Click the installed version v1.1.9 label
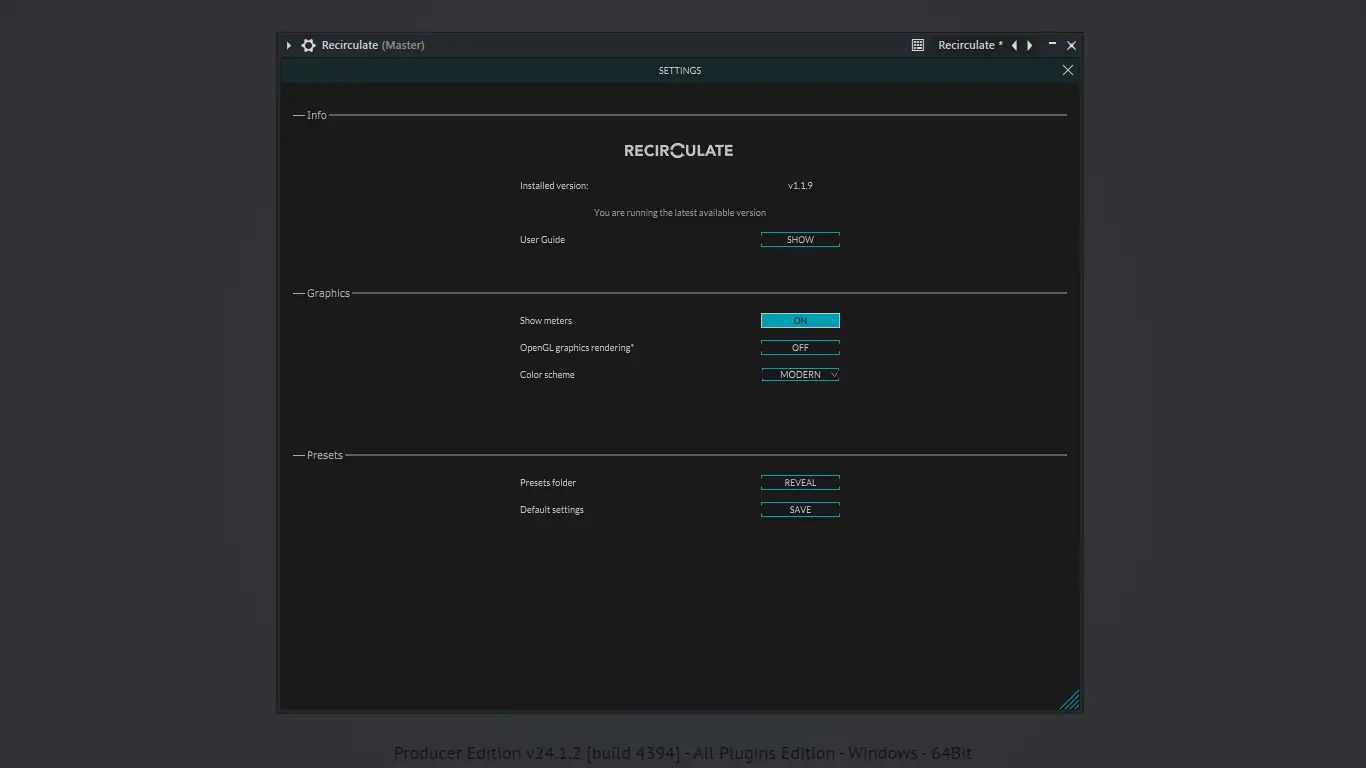 click(x=800, y=185)
